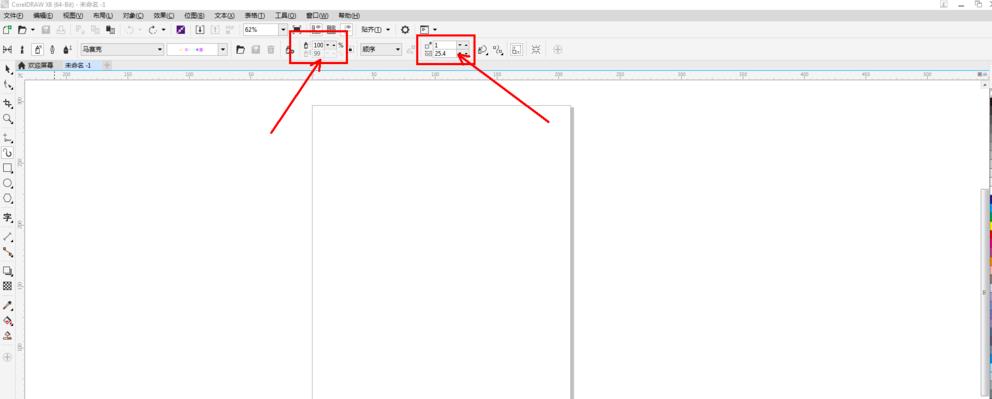Click the spray spacing field showing 25.4
This screenshot has height=399, width=992.
click(x=445, y=54)
